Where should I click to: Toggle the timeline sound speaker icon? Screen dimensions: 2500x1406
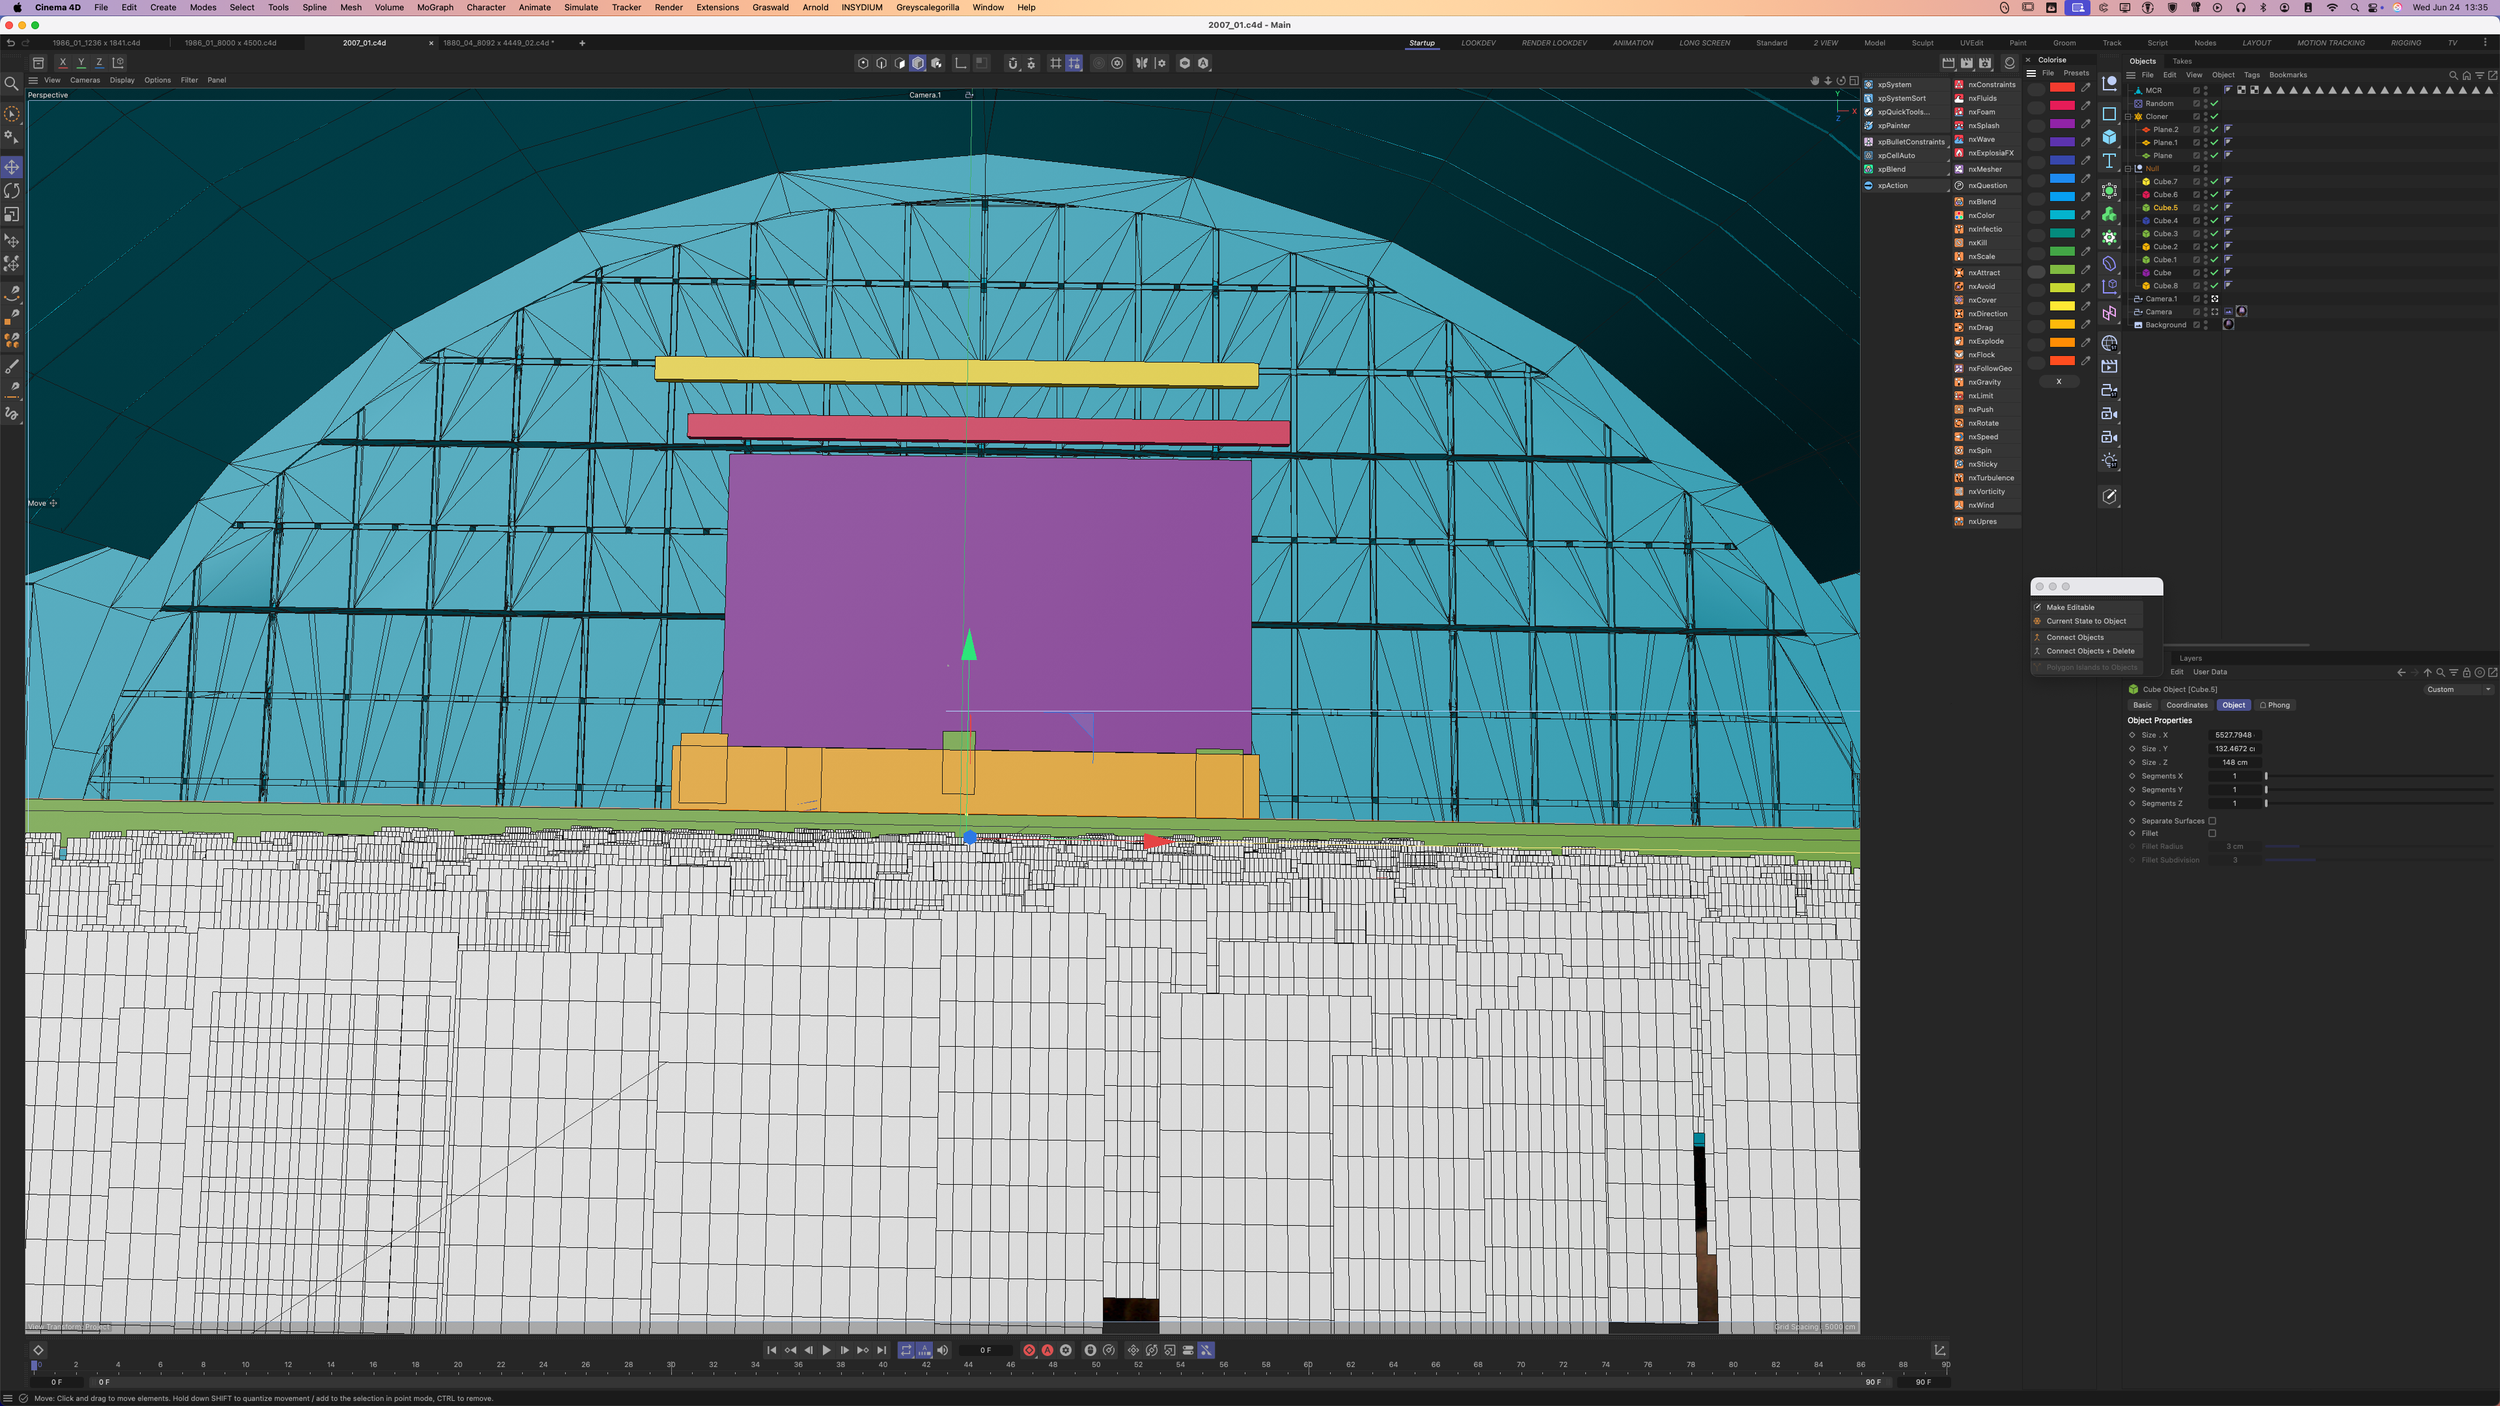(942, 1350)
